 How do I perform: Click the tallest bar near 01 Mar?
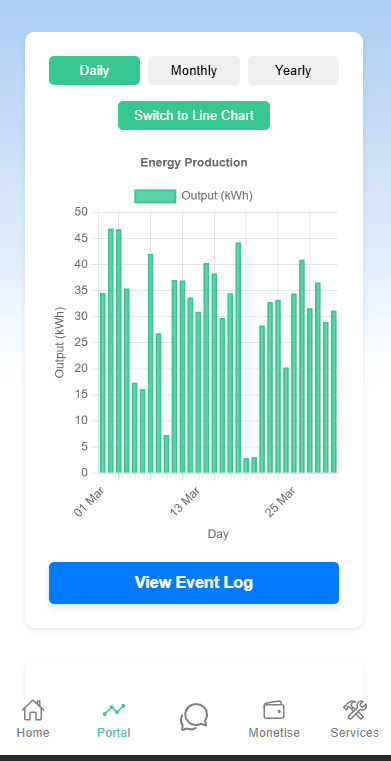[x=111, y=350]
